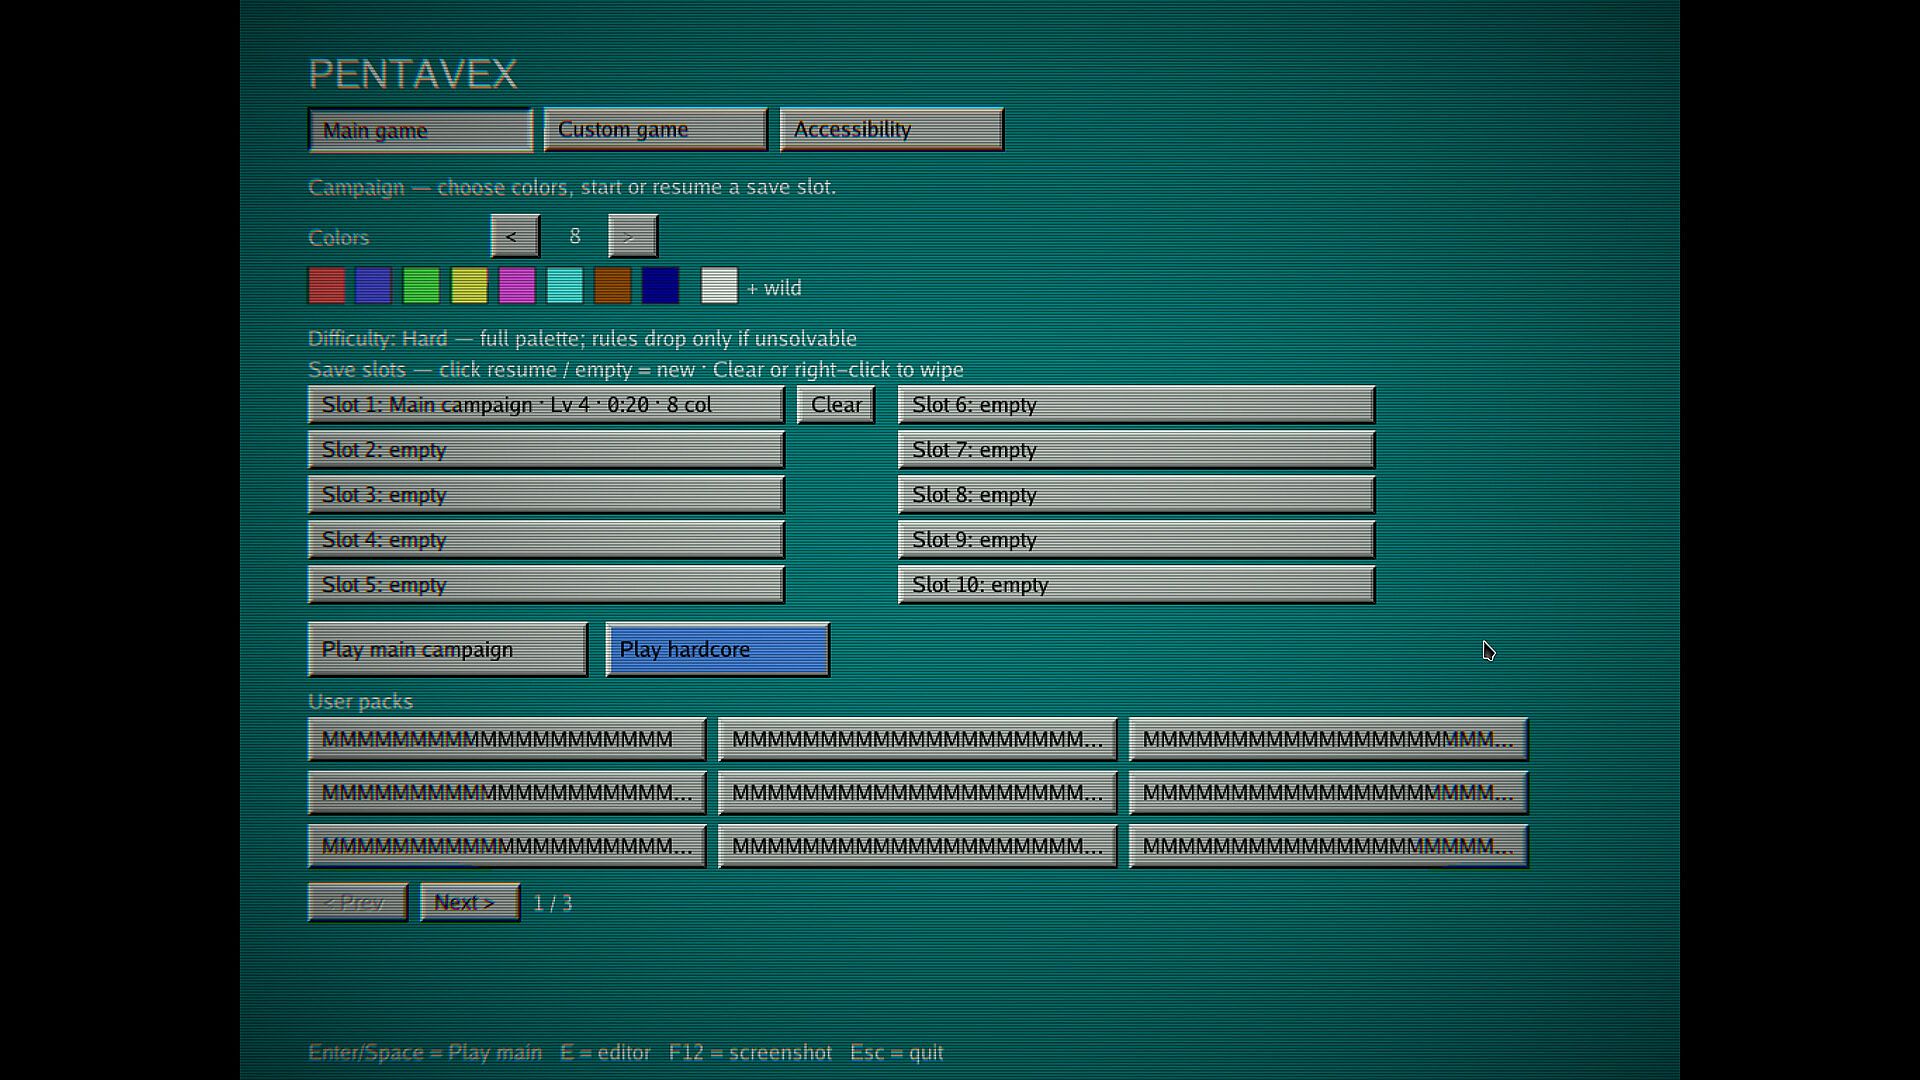The width and height of the screenshot is (1920, 1080).
Task: Switch to the Main game tab
Action: [x=420, y=130]
